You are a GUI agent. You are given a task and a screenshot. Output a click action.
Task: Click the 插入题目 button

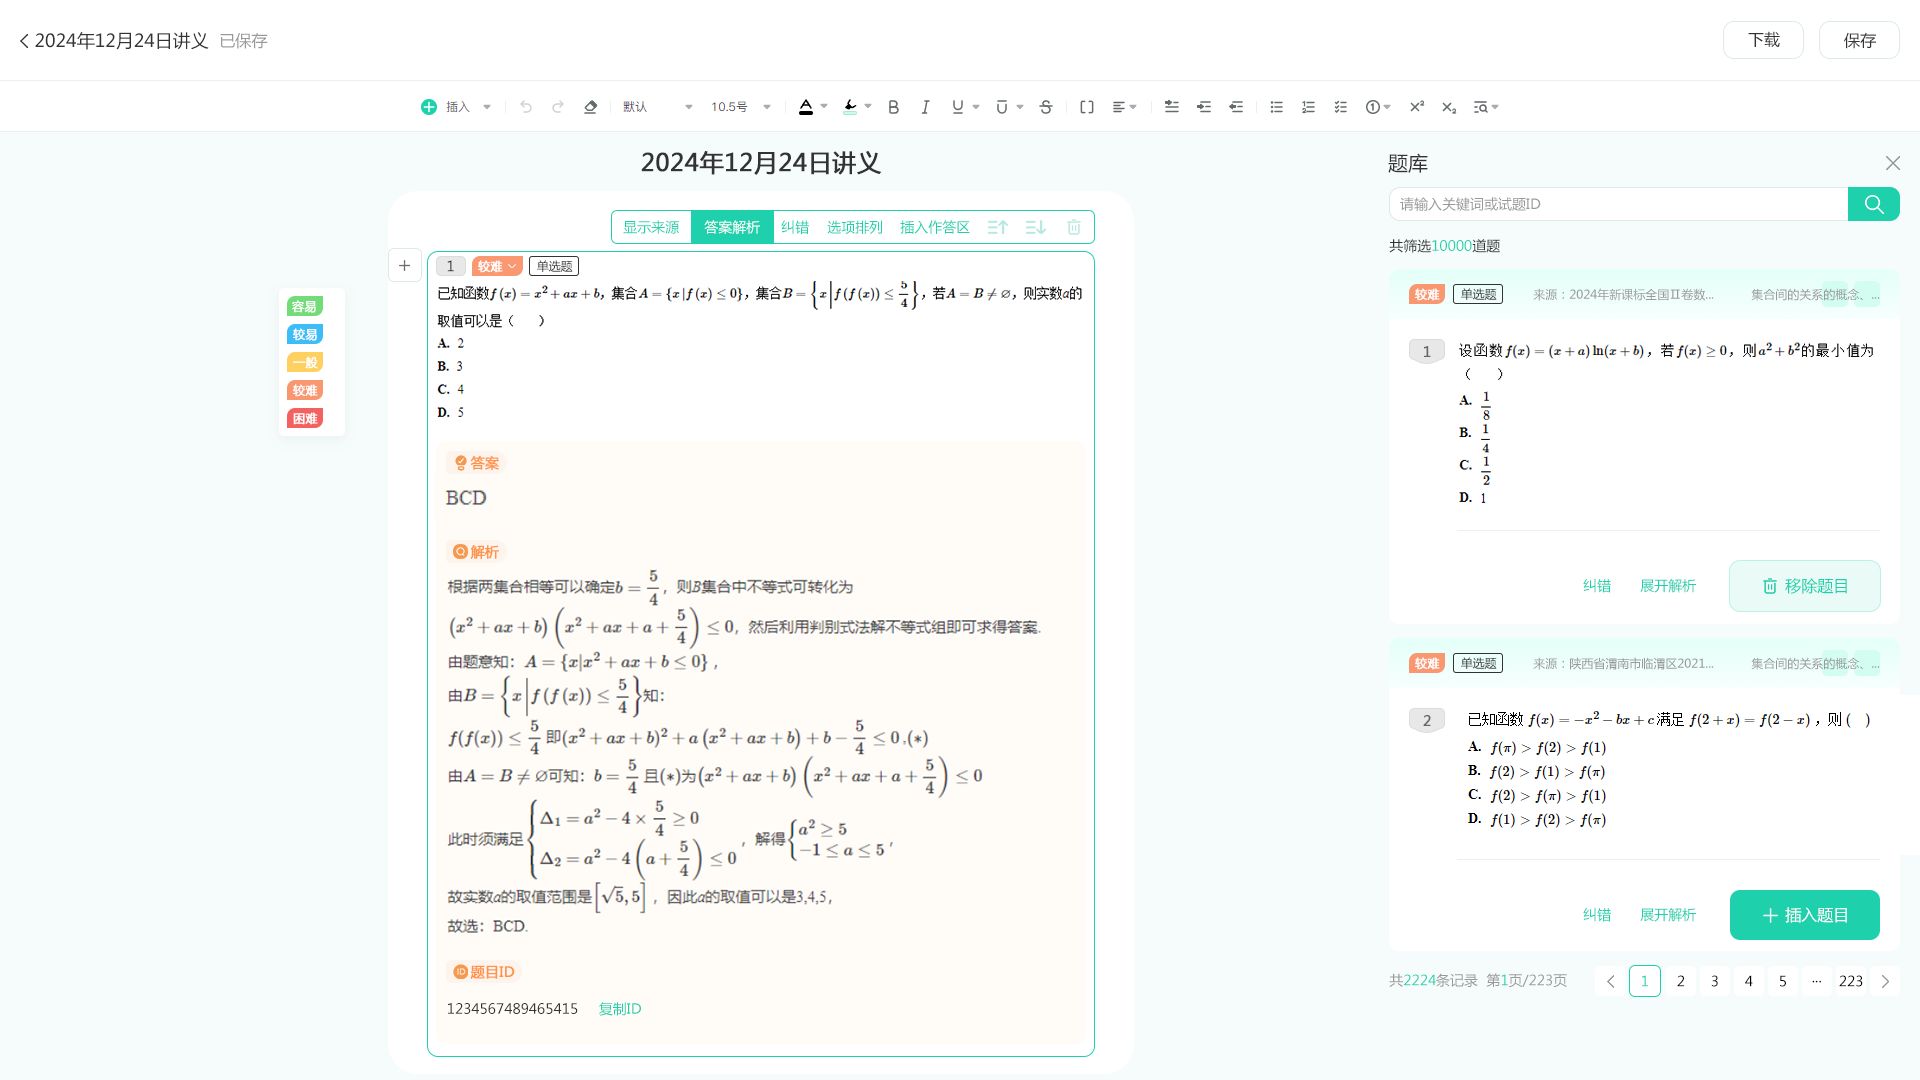coord(1804,915)
